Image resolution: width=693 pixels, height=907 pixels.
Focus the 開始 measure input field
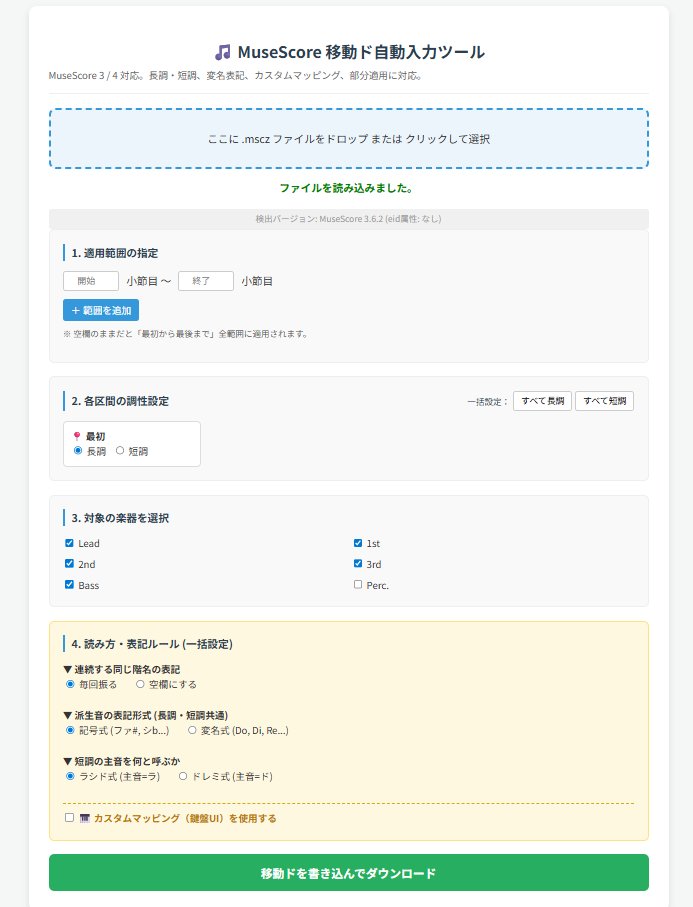click(x=91, y=281)
